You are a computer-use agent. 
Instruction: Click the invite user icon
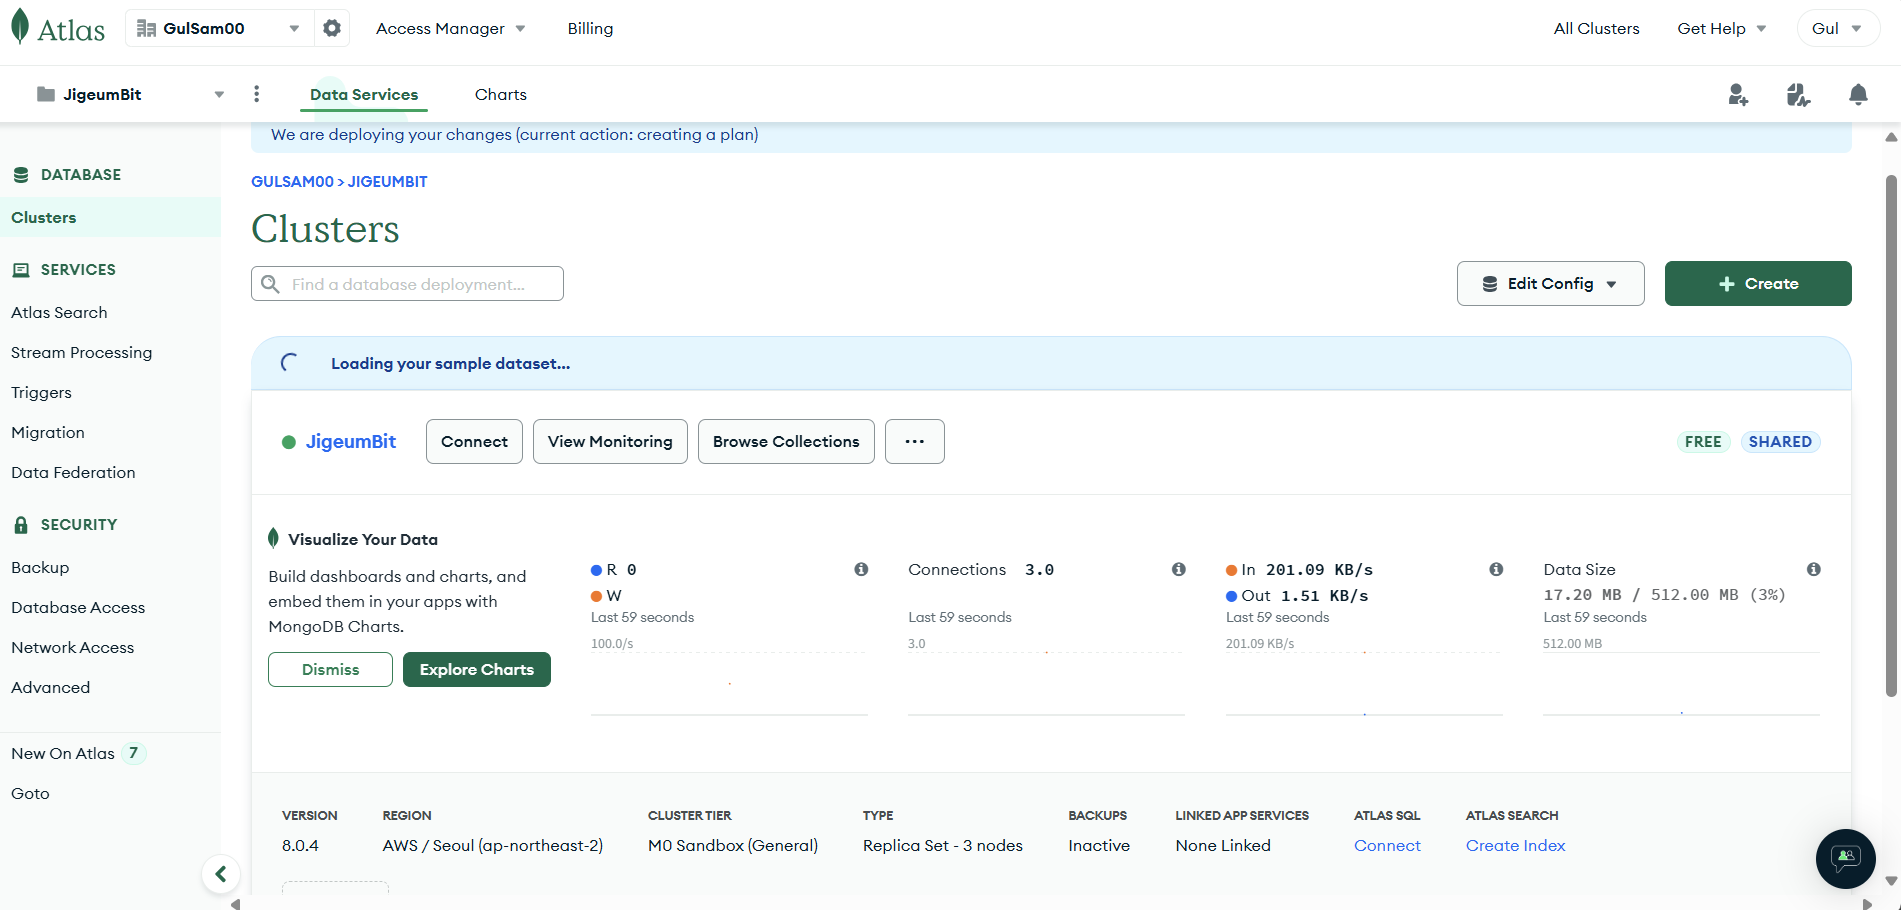click(1738, 94)
